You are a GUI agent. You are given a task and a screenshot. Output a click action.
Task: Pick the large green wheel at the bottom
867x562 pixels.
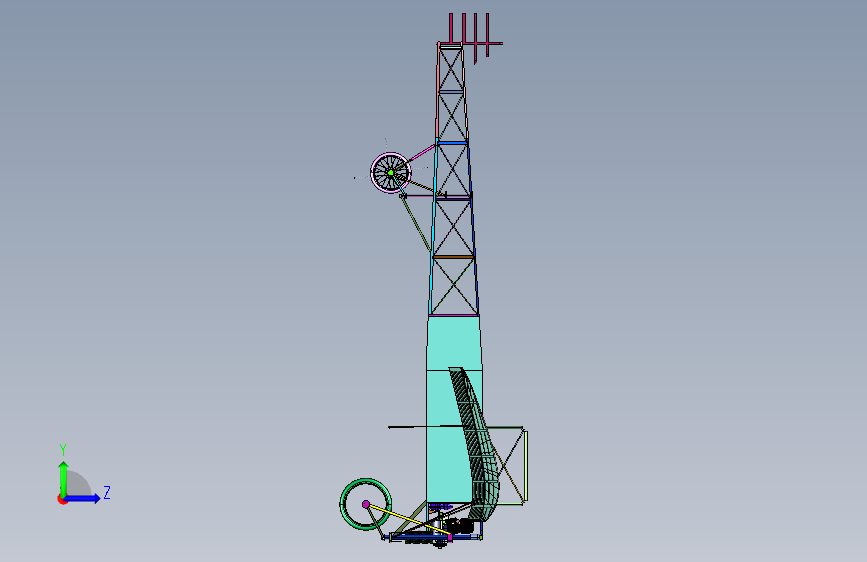click(x=365, y=504)
